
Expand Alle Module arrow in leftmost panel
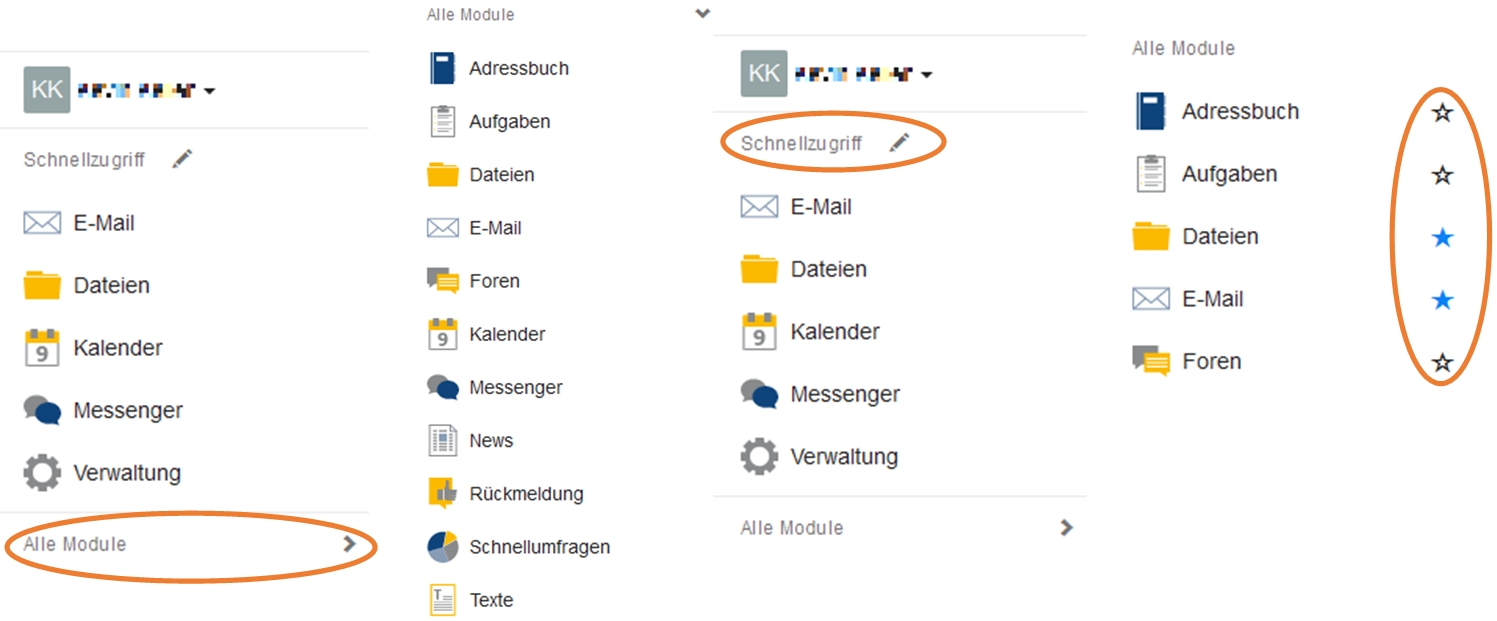(349, 544)
